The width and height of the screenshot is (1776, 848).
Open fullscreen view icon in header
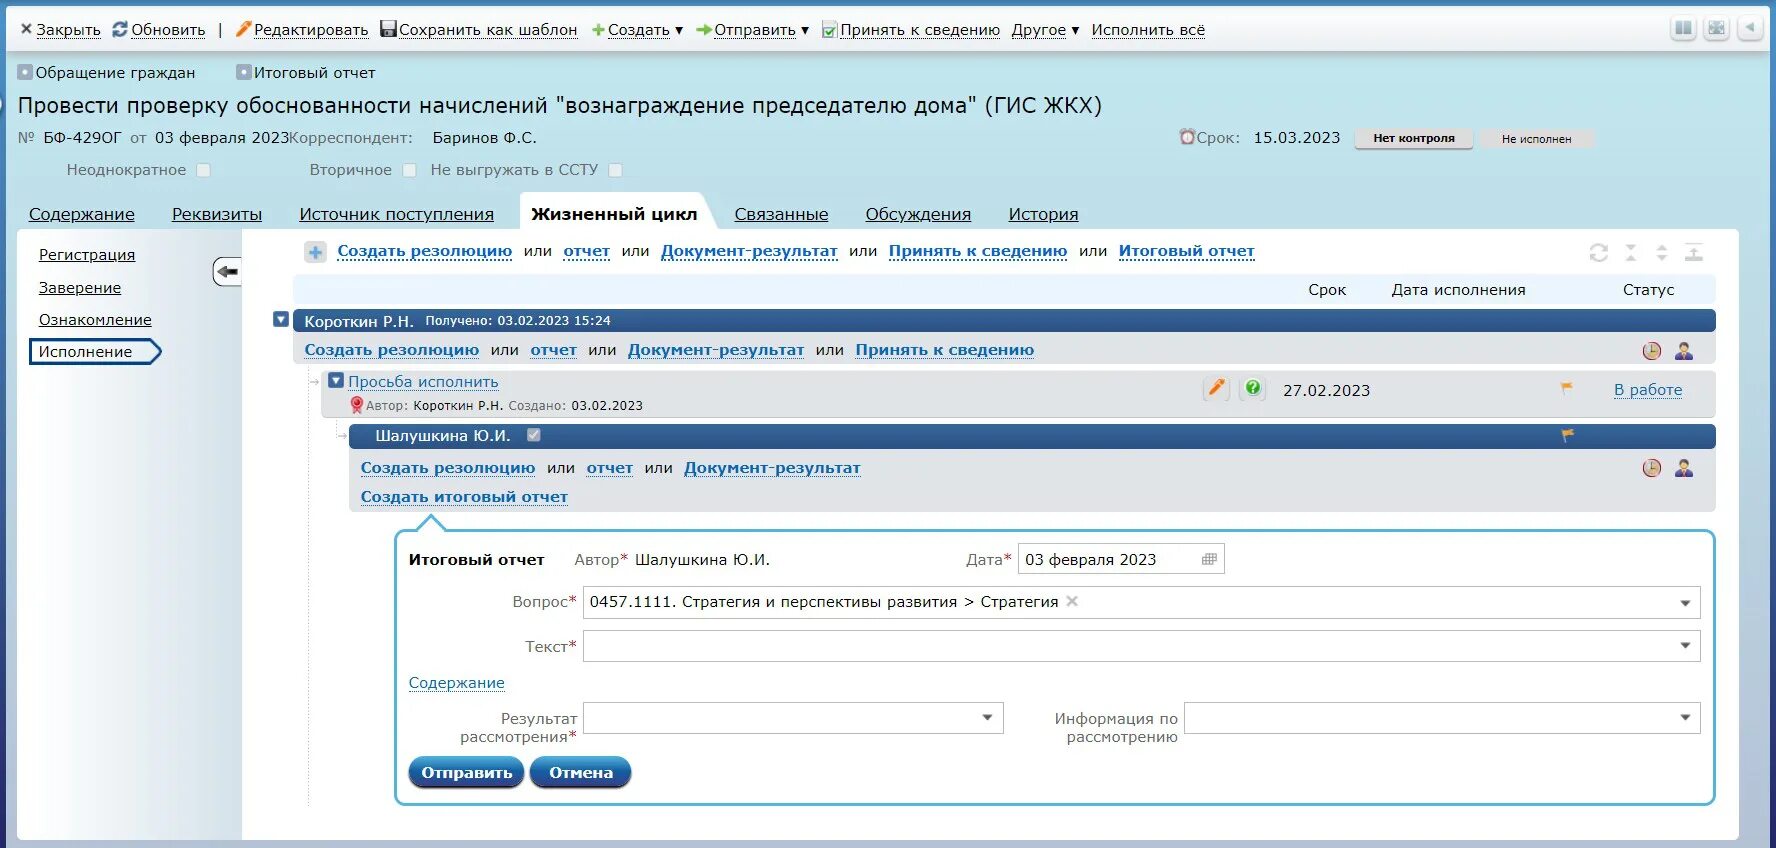coord(1717,29)
